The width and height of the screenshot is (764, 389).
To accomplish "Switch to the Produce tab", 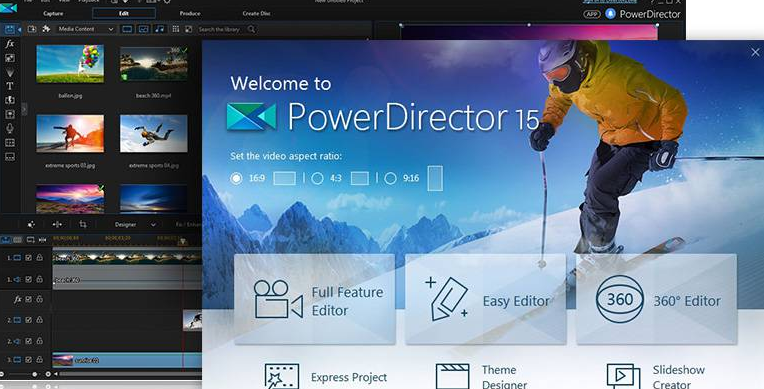I will pyautogui.click(x=190, y=14).
